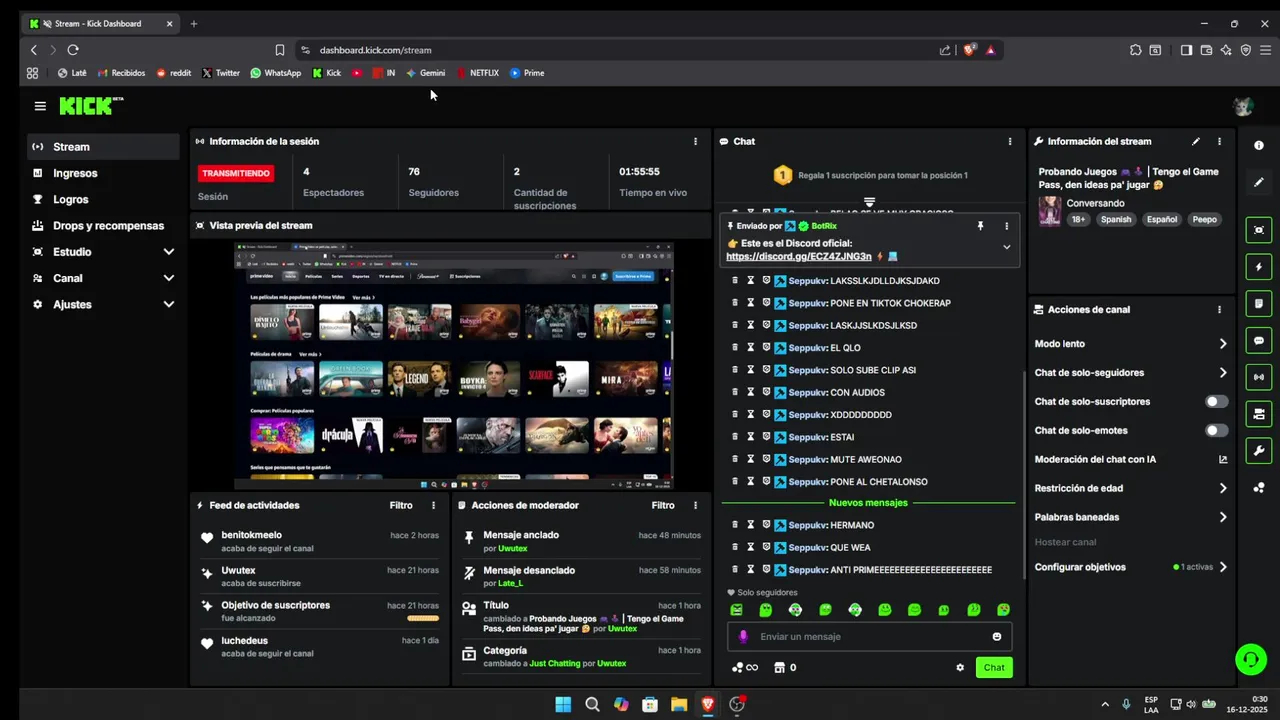Open moderator actions options menu

point(696,506)
